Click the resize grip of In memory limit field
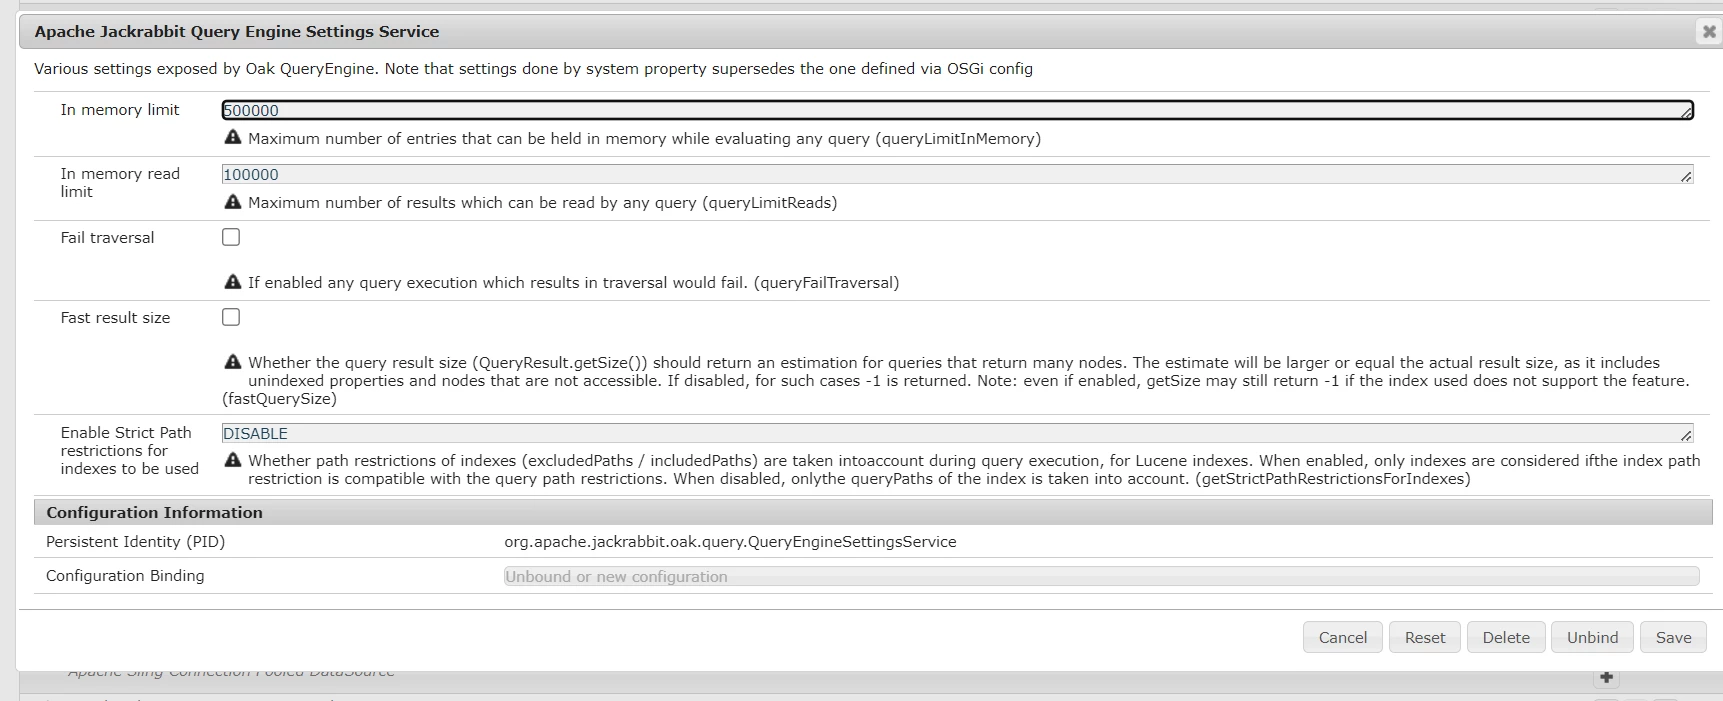This screenshot has width=1723, height=701. [1686, 113]
